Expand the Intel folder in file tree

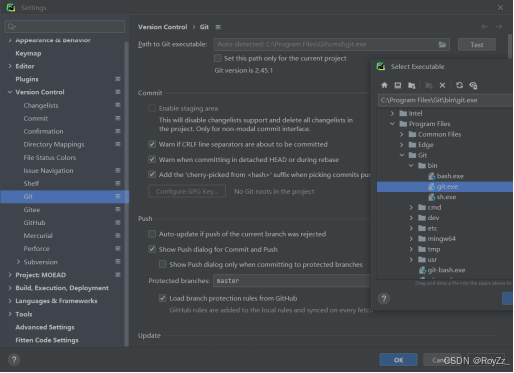[x=392, y=113]
